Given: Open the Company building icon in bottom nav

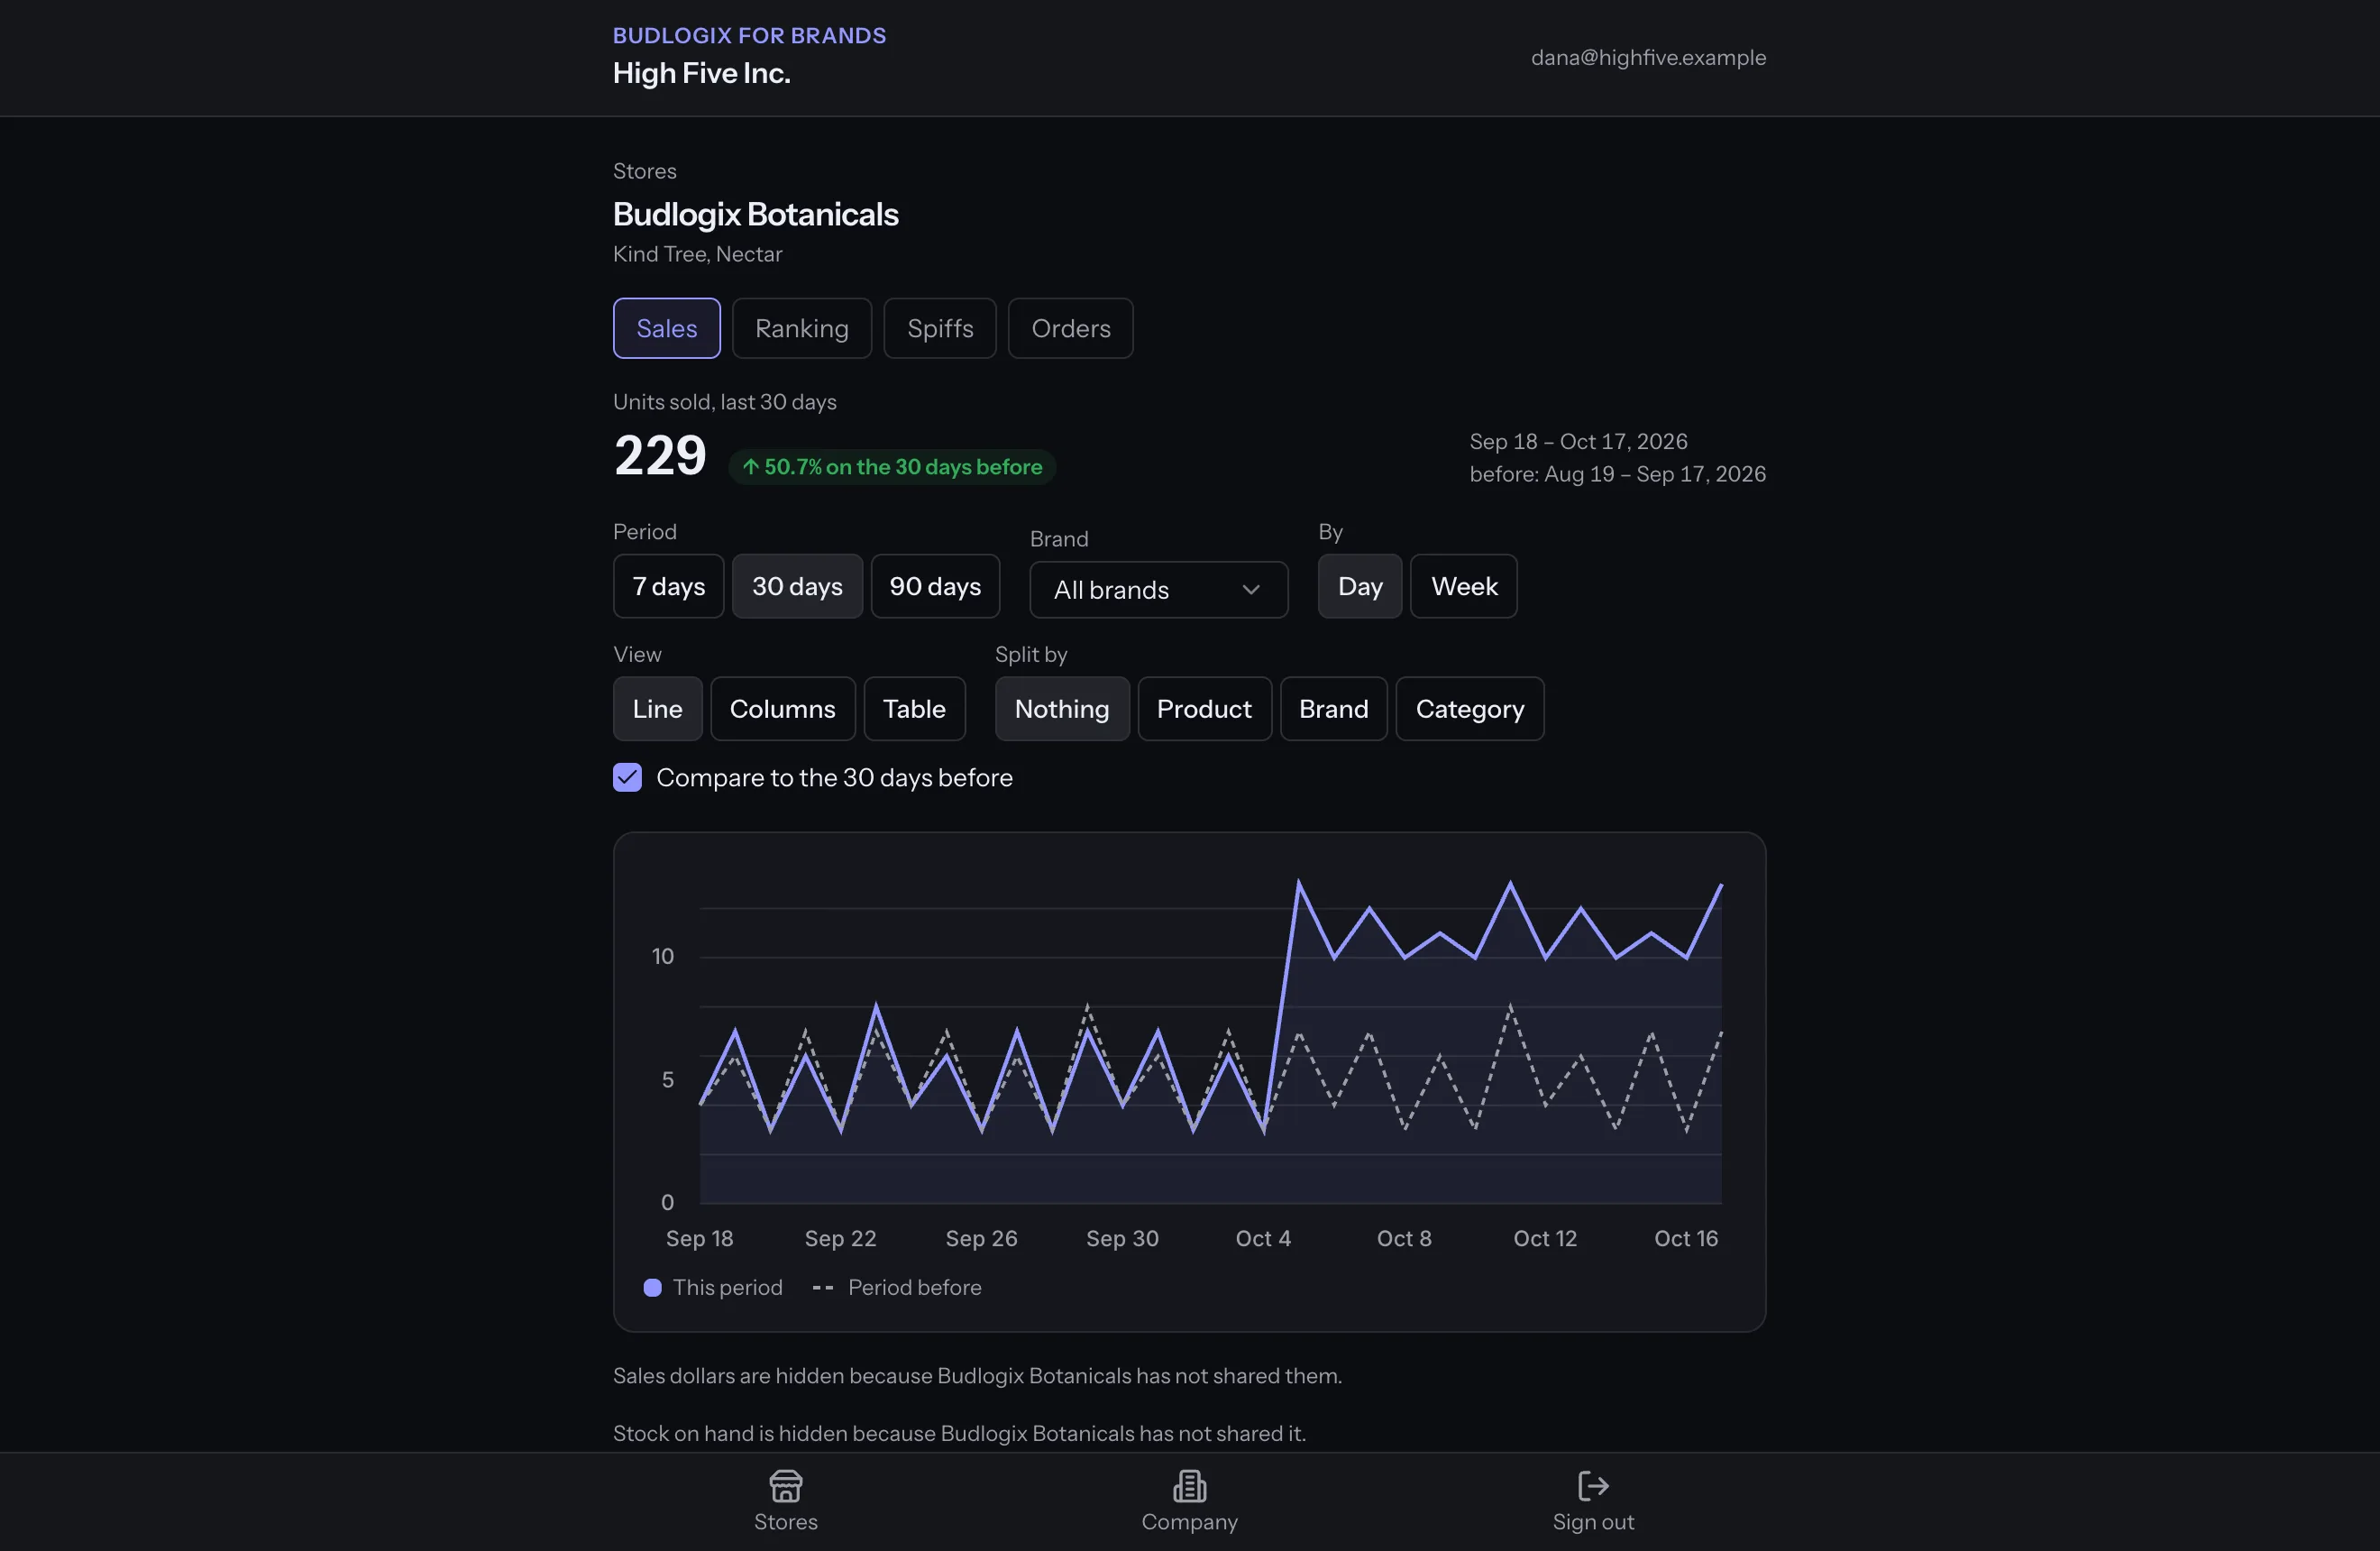Looking at the screenshot, I should pyautogui.click(x=1189, y=1485).
